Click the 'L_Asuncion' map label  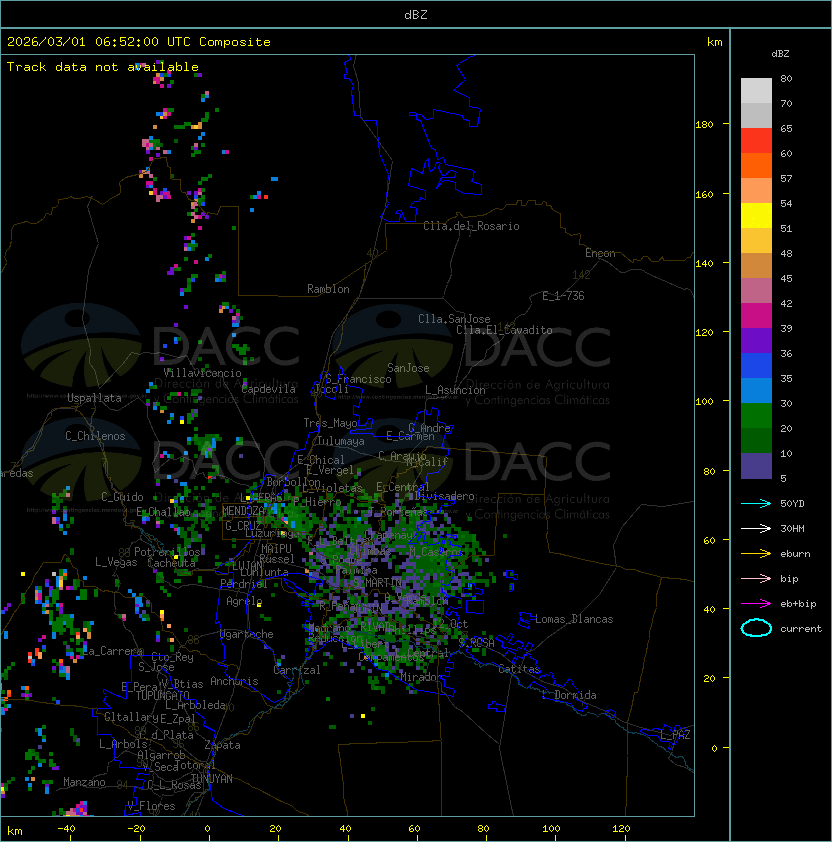[x=455, y=390]
